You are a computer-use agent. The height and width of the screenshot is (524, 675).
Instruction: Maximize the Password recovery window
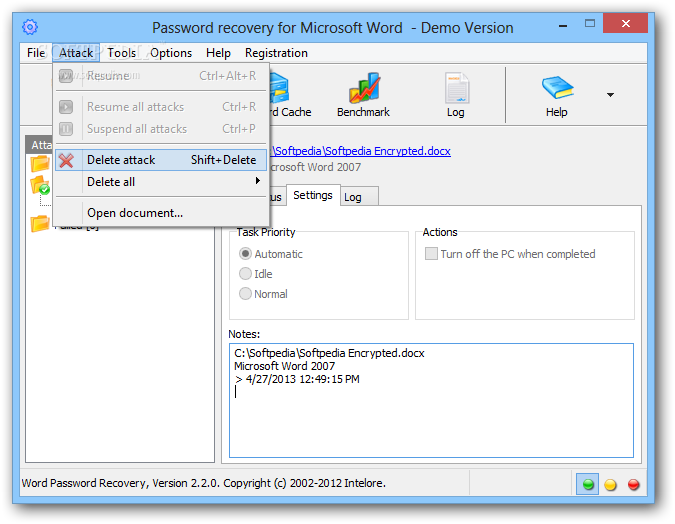click(x=590, y=24)
